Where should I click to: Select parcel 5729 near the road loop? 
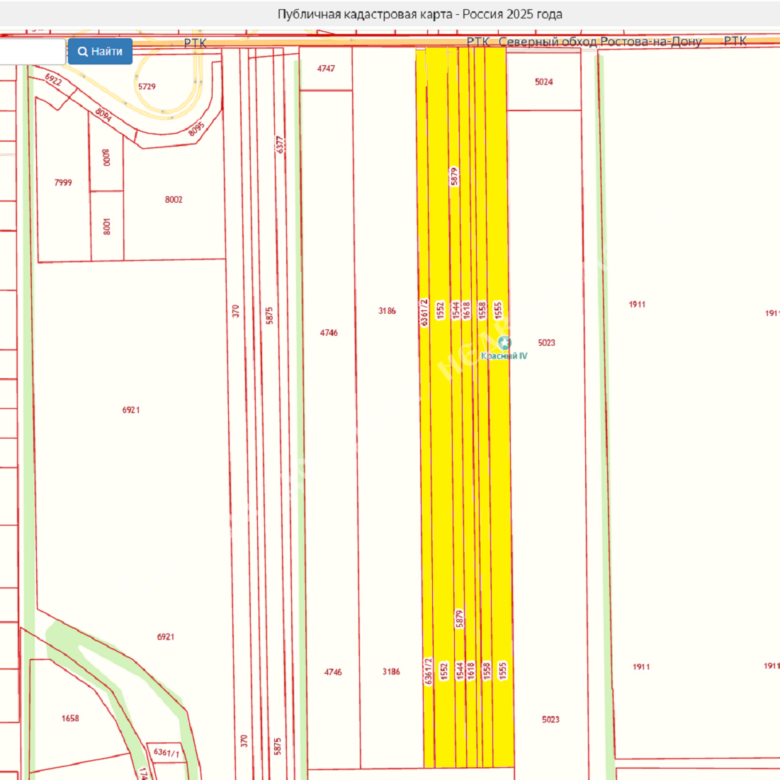(x=147, y=87)
